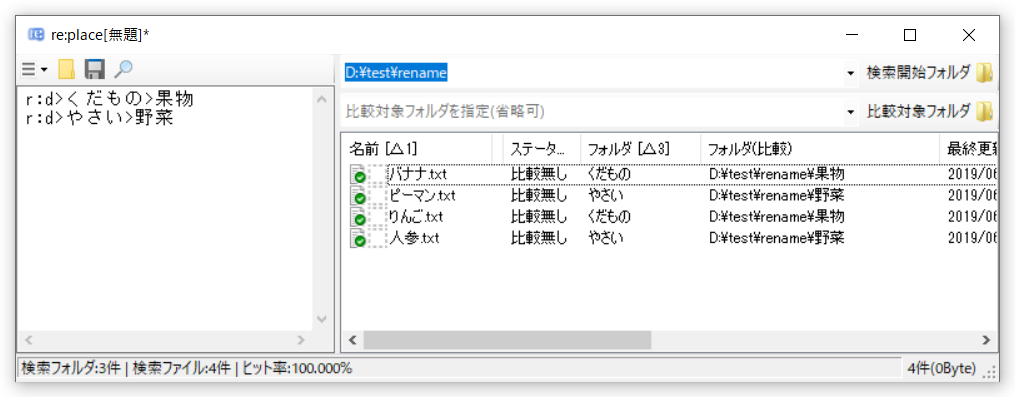Open the hamburger menu in the toolbar

coord(34,69)
